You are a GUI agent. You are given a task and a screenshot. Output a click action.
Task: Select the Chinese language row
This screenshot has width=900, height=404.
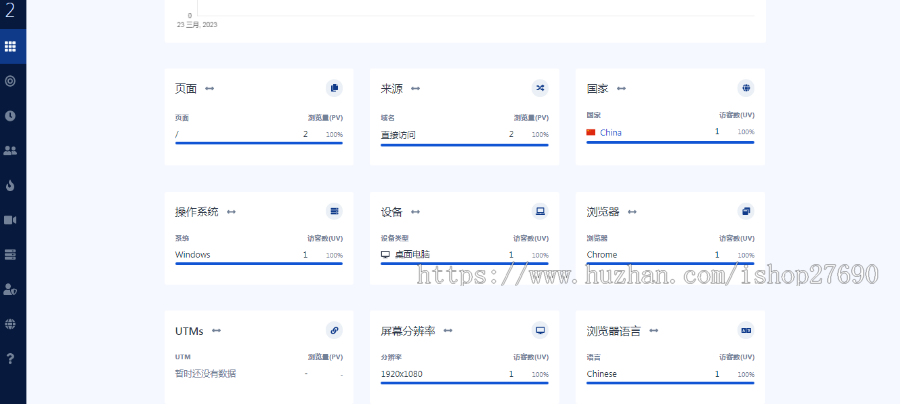coord(670,375)
